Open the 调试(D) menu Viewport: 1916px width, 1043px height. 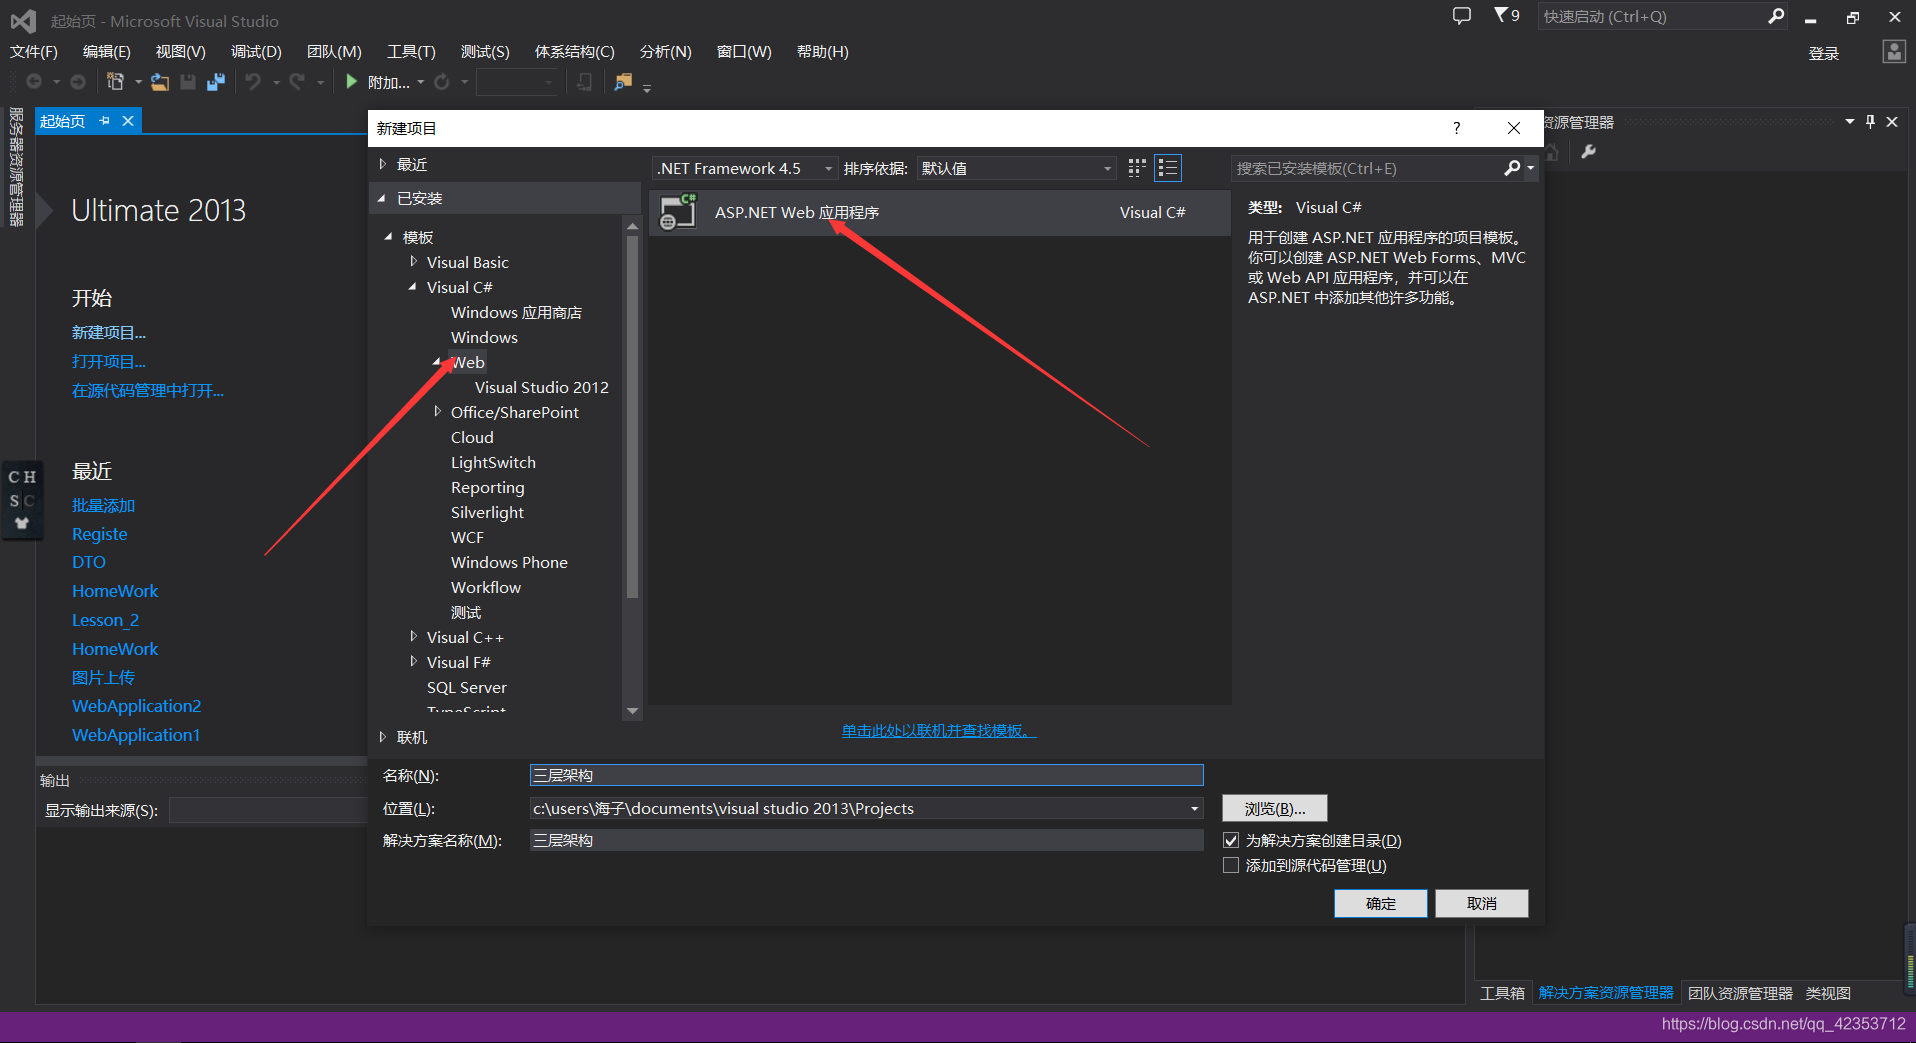coord(256,51)
